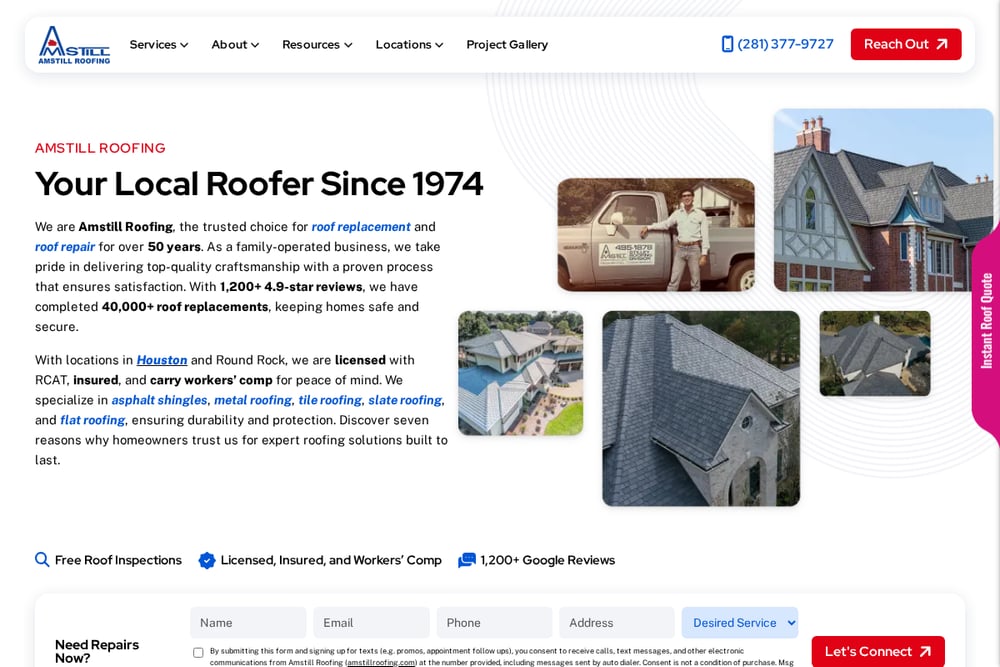Click 'Licensed, Insured, and Workers' Comp' text

[x=331, y=560]
